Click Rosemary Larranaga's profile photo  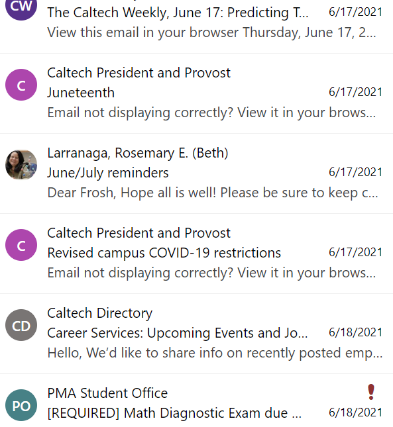point(21,165)
